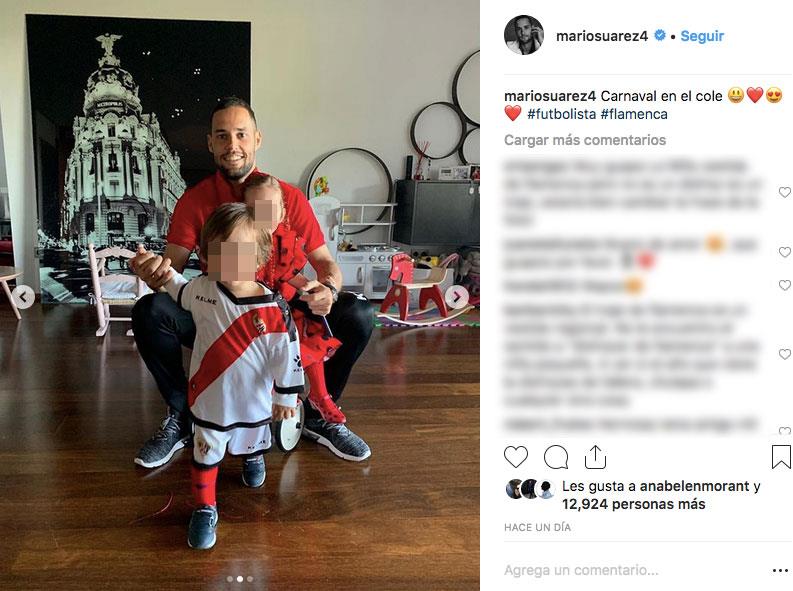Like the first comment's small heart
This screenshot has width=793, height=591.
coord(784,192)
